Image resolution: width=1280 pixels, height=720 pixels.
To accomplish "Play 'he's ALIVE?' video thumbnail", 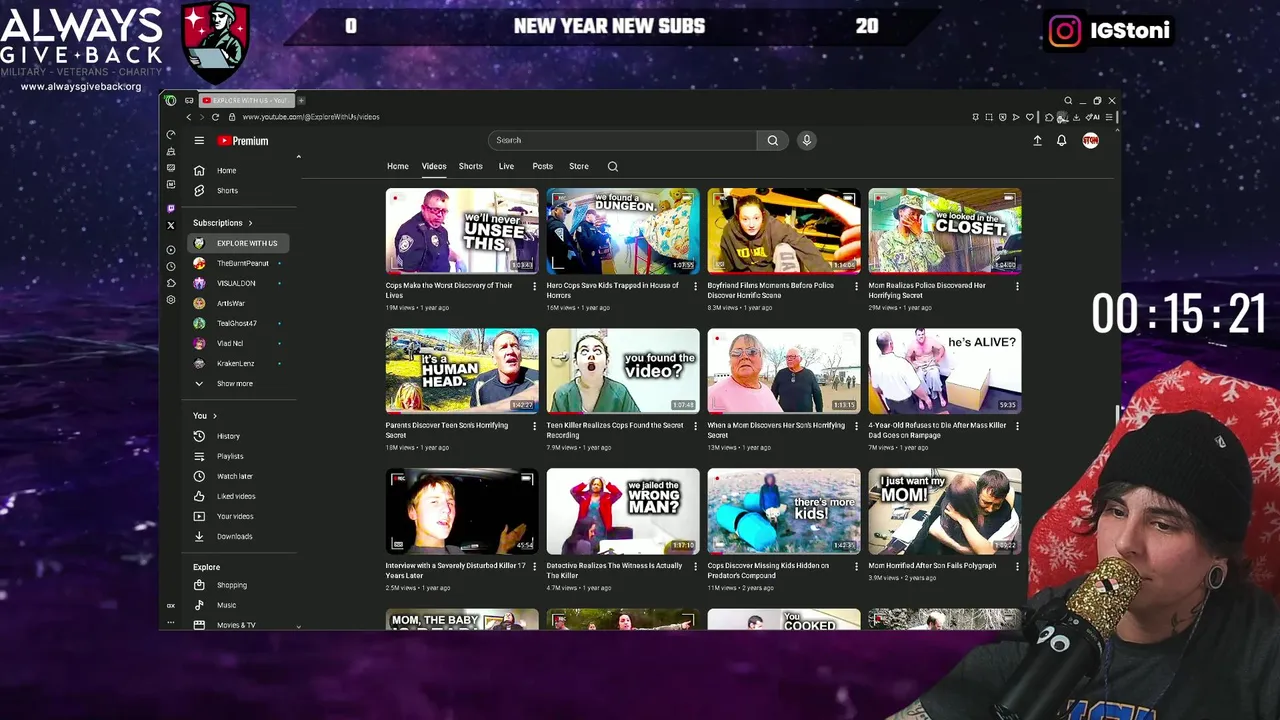I will click(x=945, y=371).
